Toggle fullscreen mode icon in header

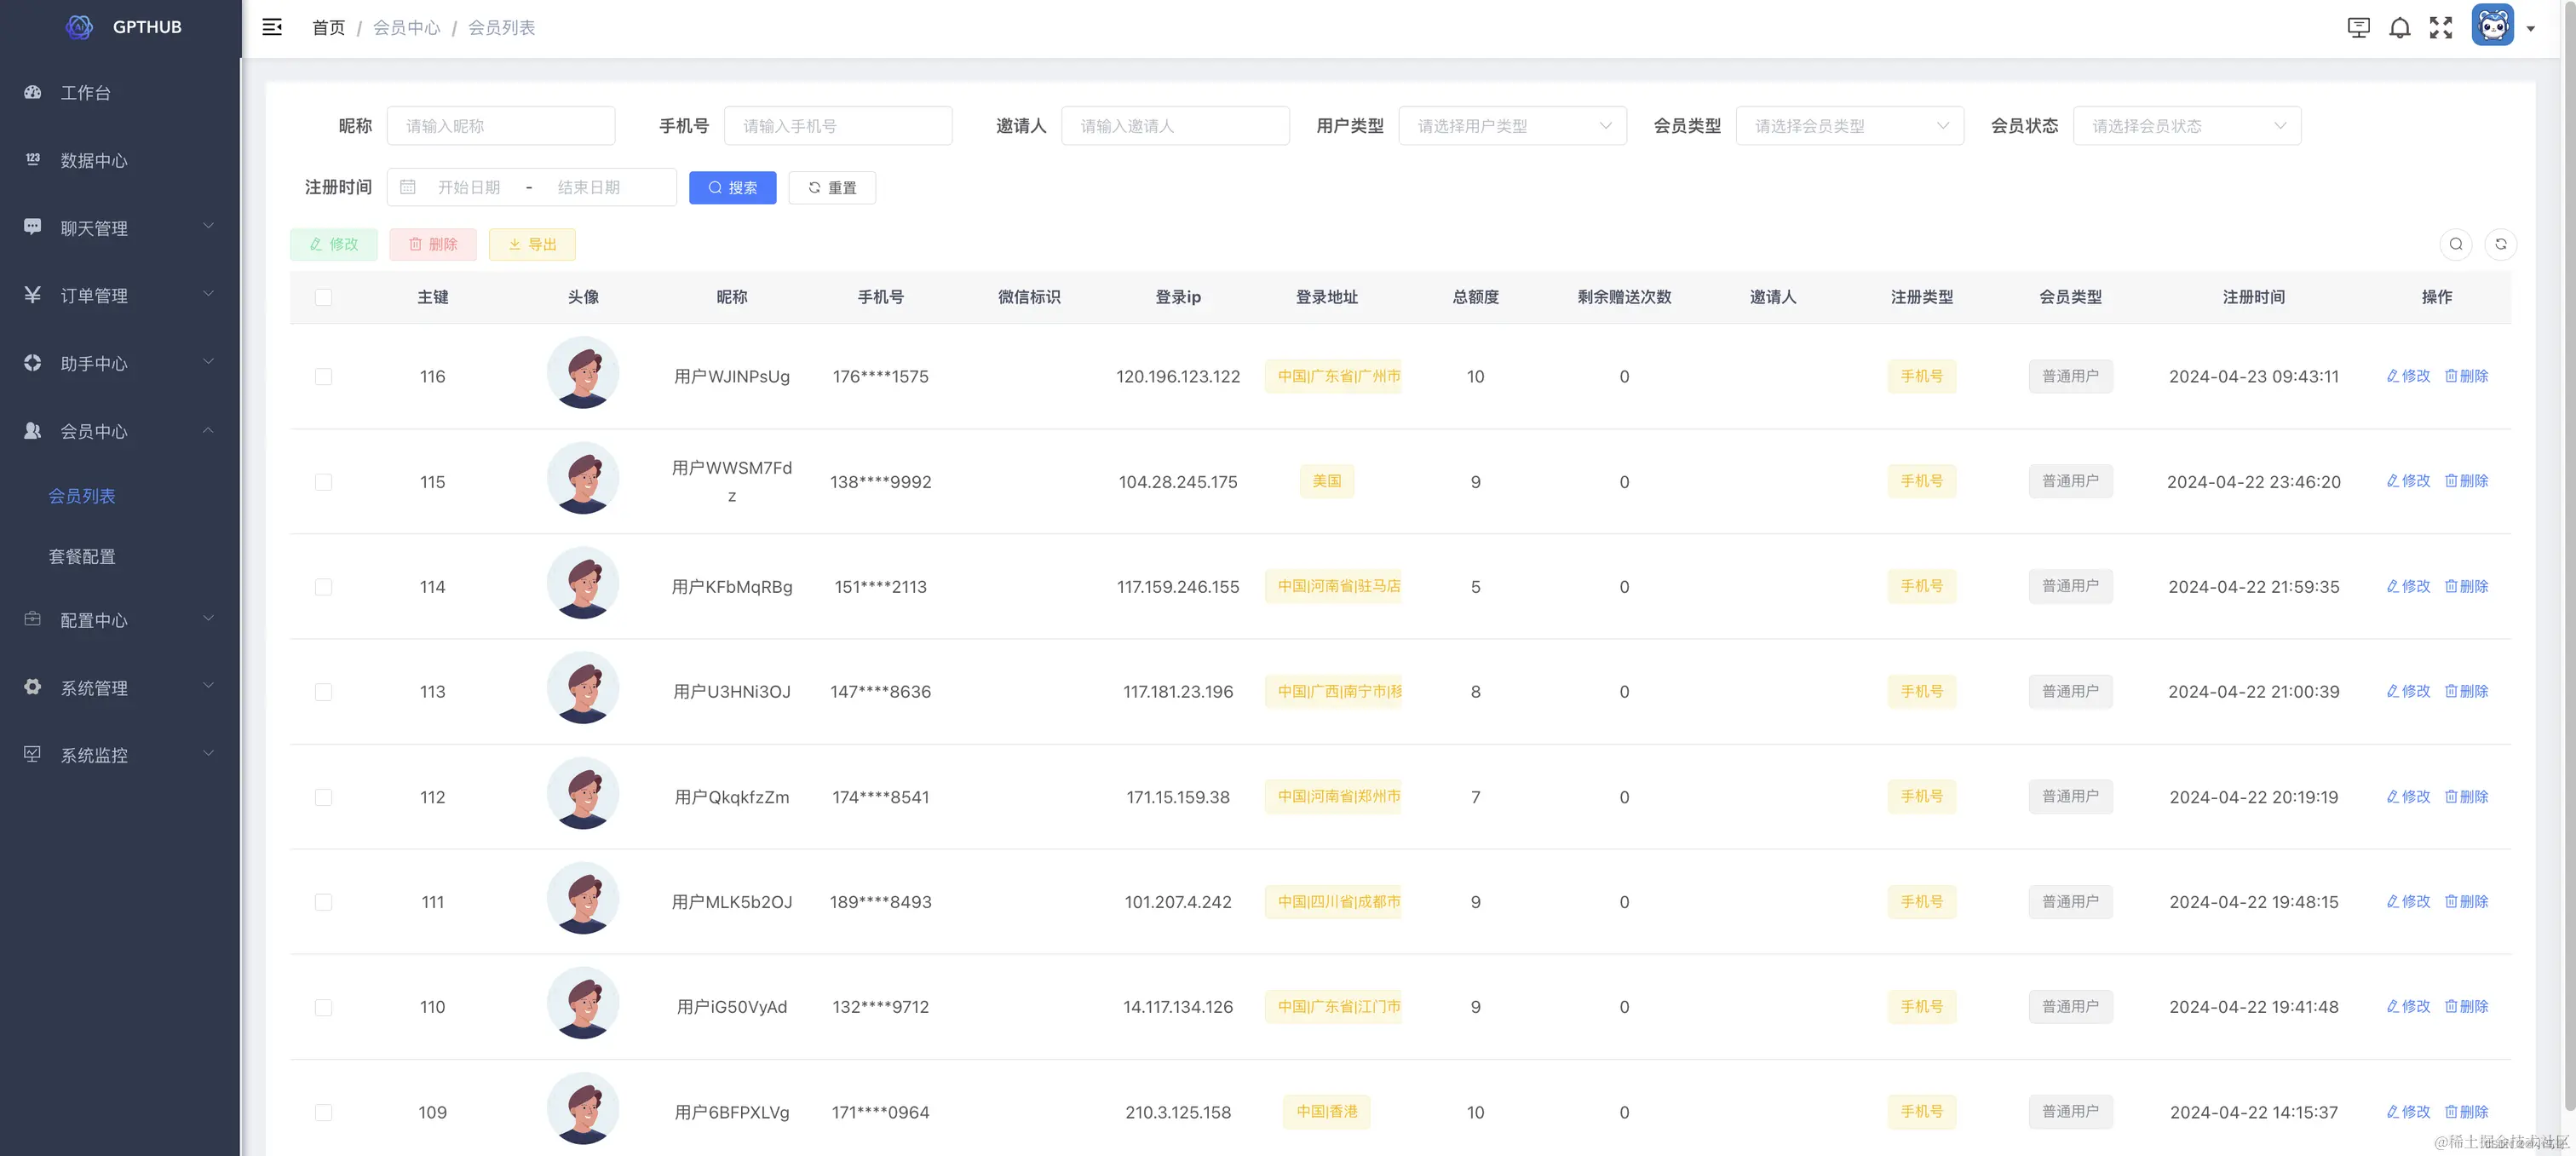2441,28
